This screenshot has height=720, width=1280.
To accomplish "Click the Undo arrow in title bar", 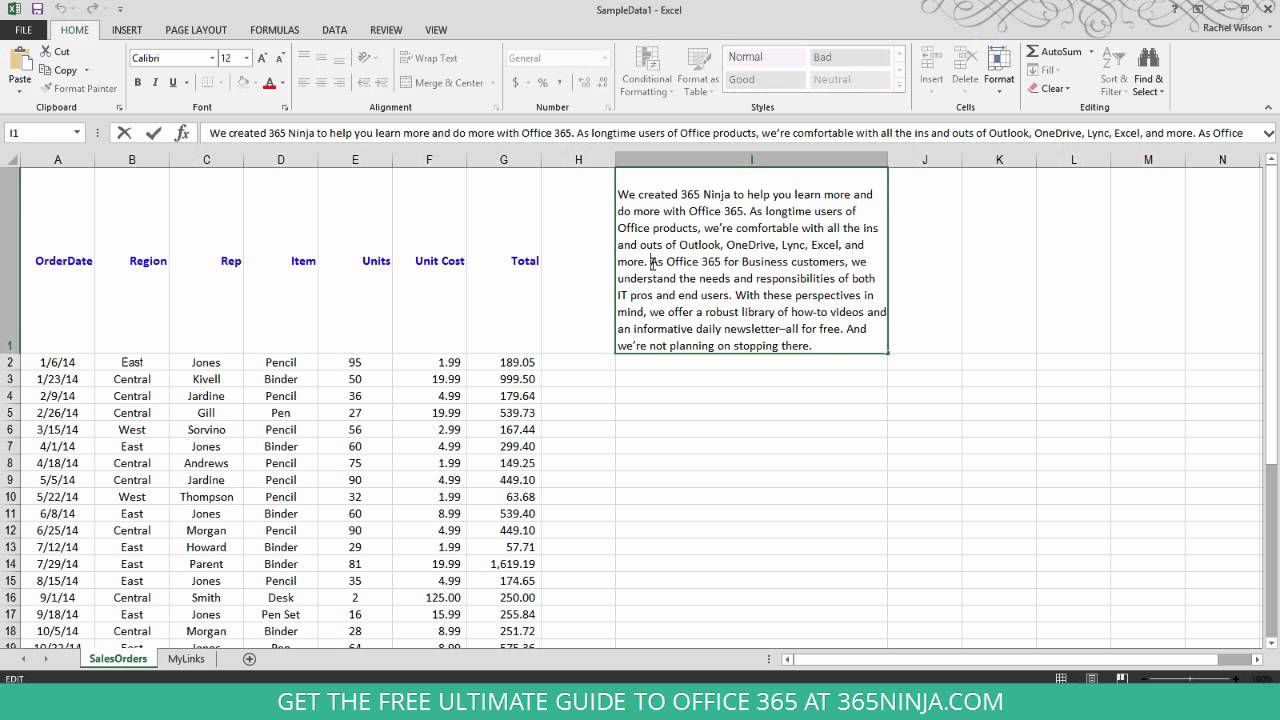I will click(x=62, y=9).
